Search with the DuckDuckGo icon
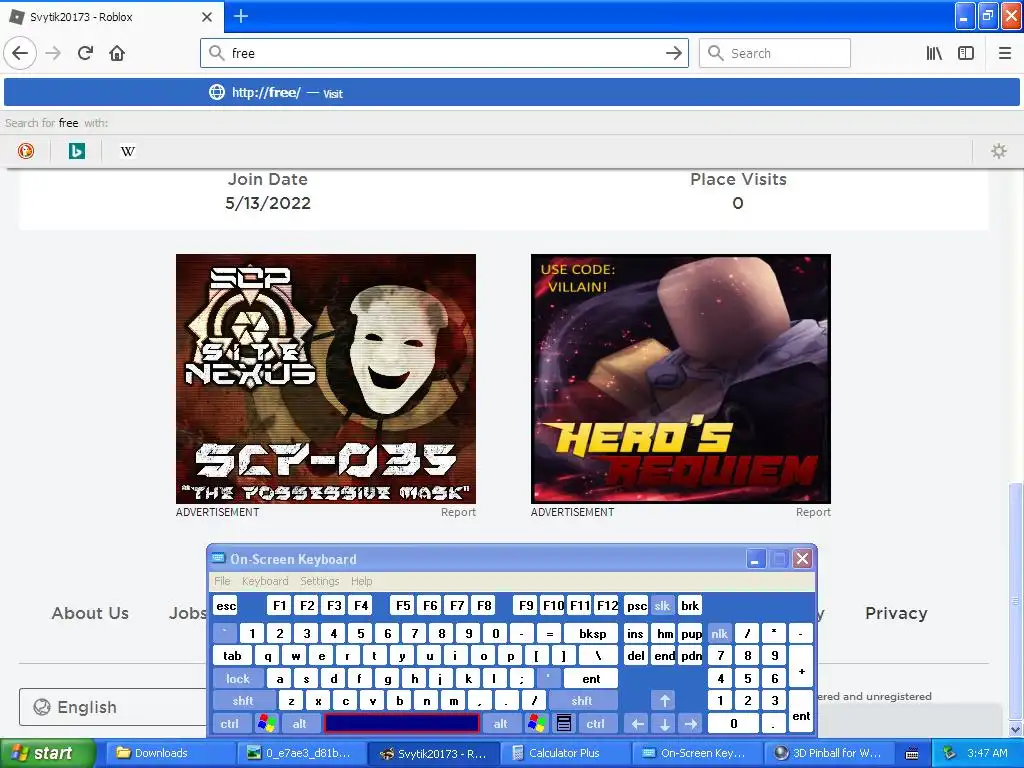This screenshot has height=768, width=1024. pos(25,151)
